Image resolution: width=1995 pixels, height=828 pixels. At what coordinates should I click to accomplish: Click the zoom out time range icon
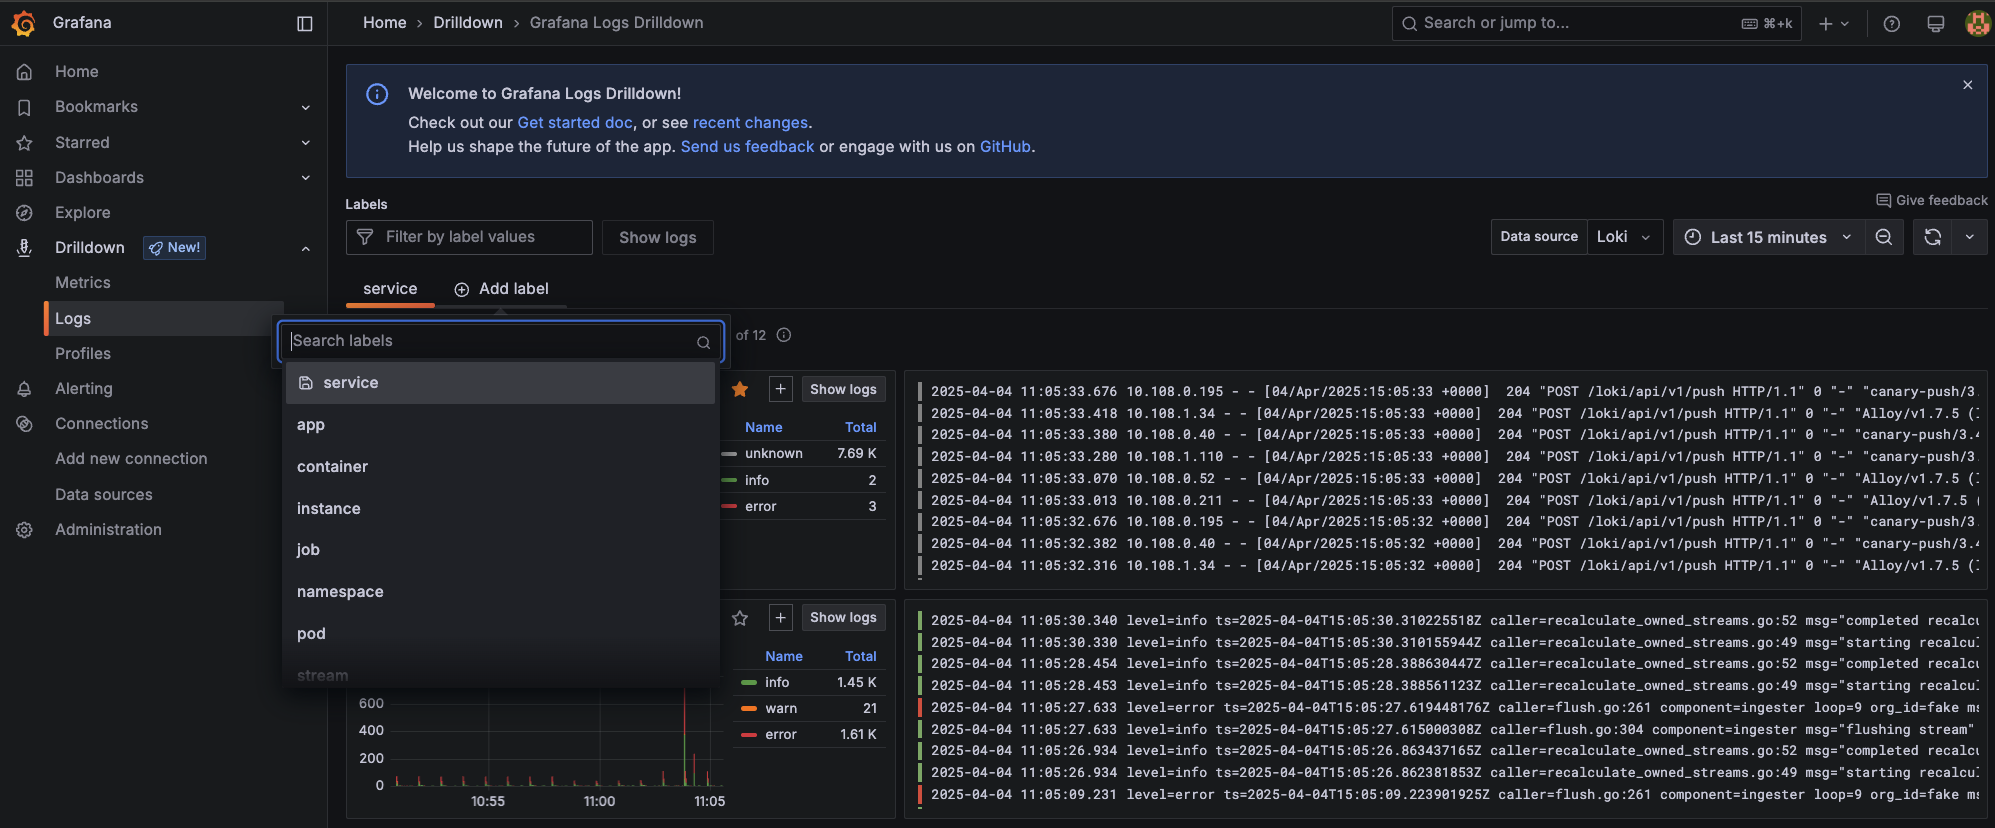coord(1884,237)
